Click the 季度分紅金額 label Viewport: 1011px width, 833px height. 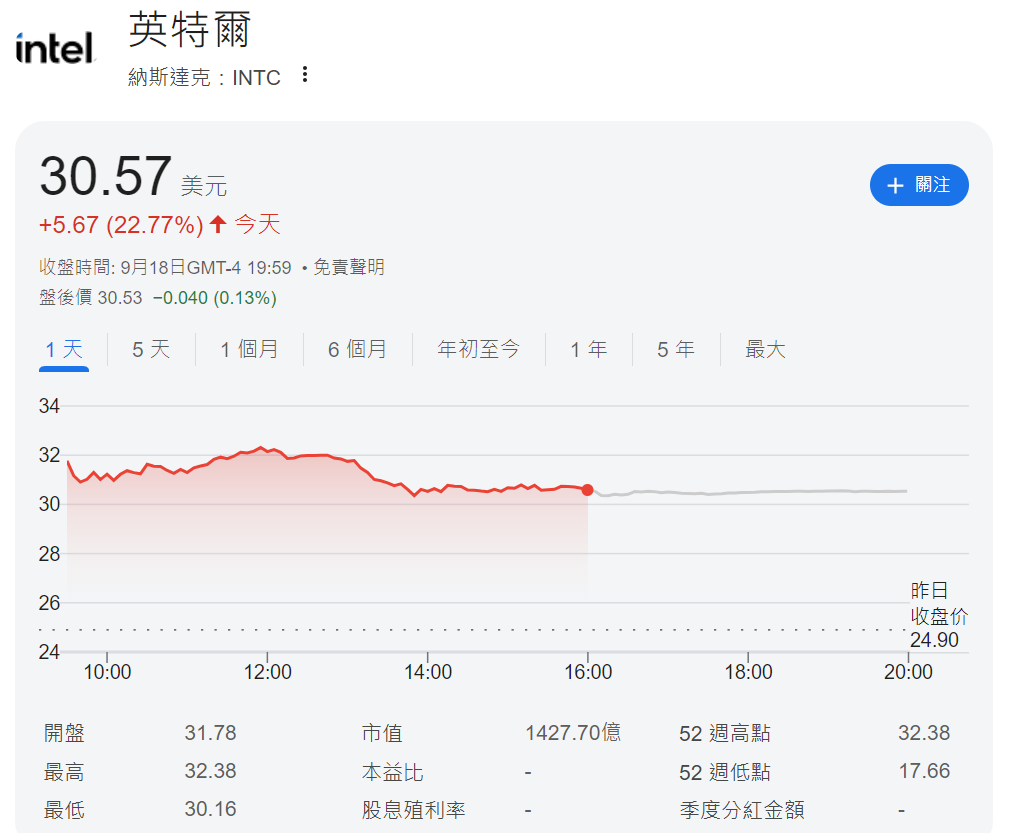click(742, 810)
